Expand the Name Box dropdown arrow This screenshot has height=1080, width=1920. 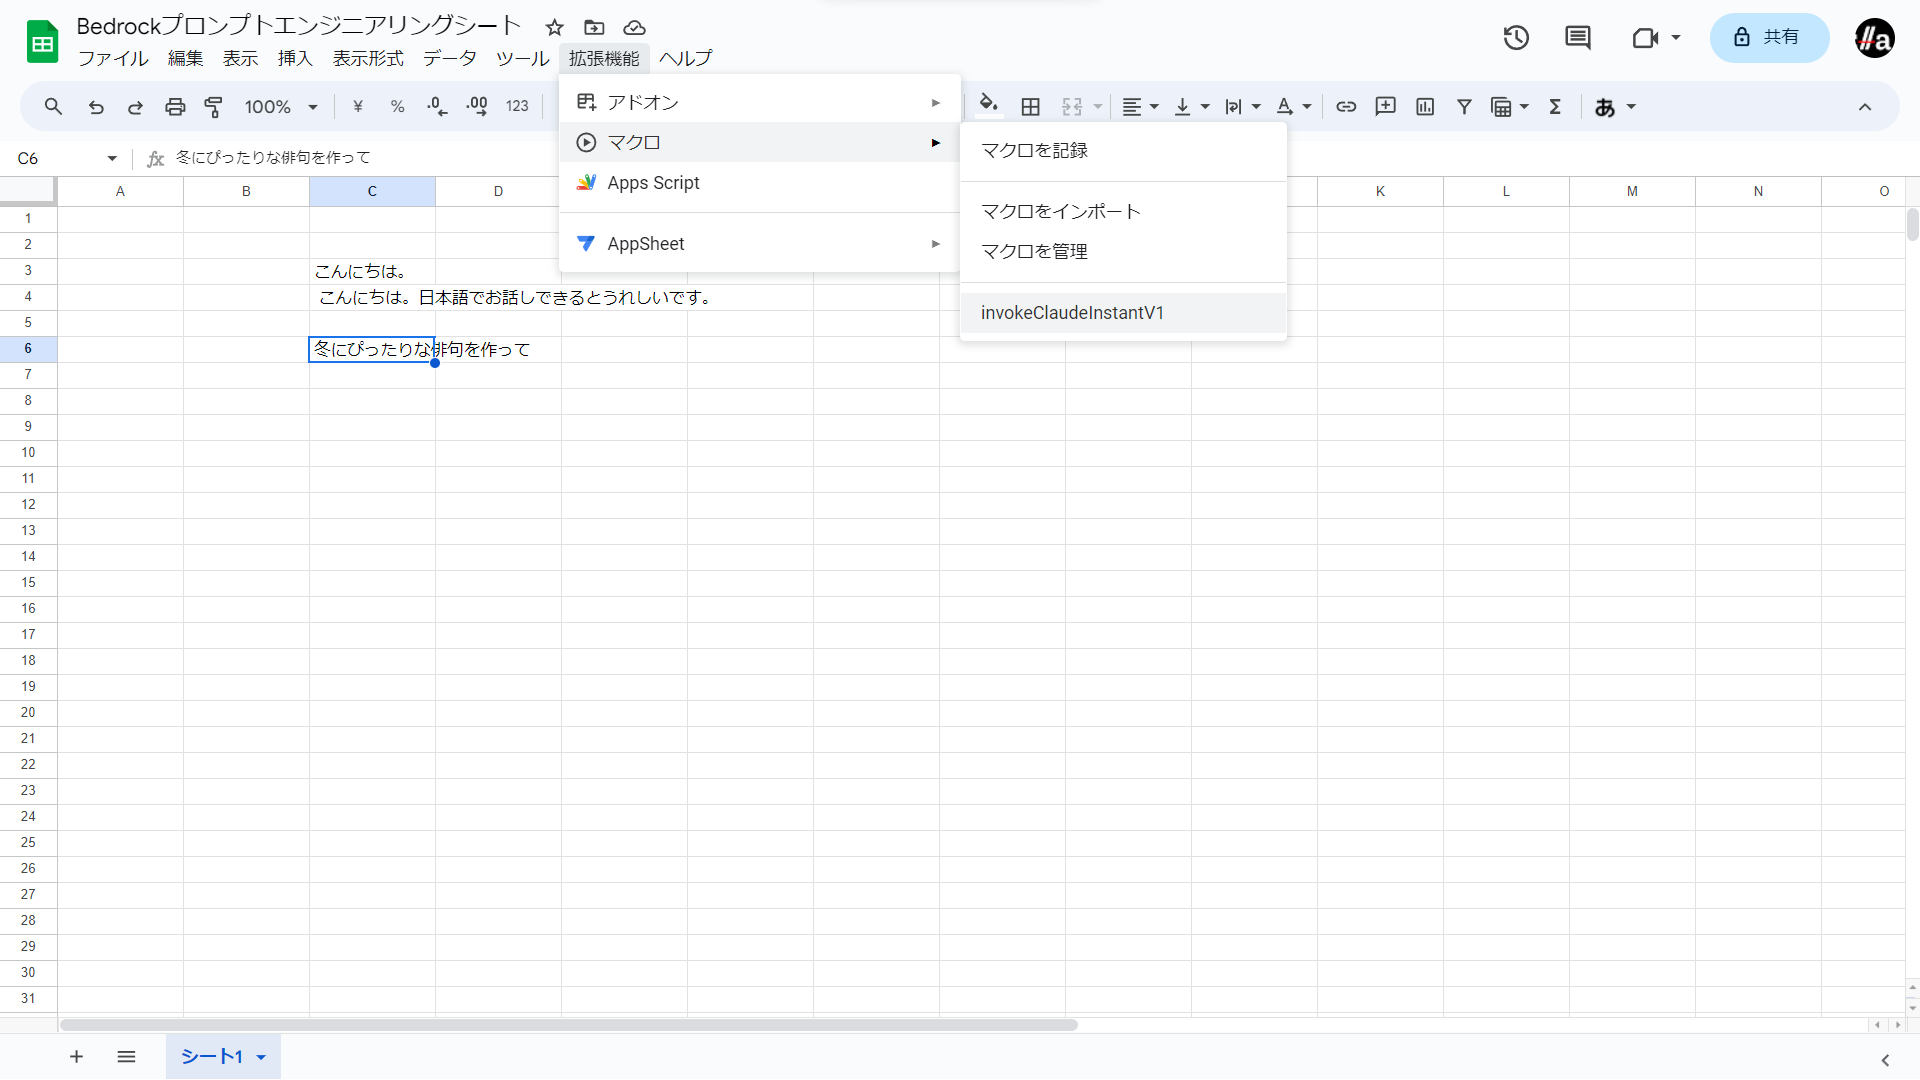(x=112, y=158)
